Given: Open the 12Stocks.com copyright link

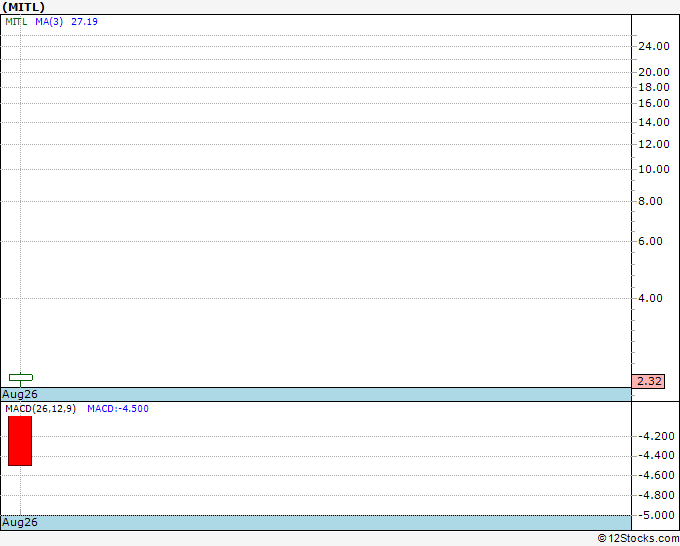Looking at the screenshot, I should (x=638, y=539).
